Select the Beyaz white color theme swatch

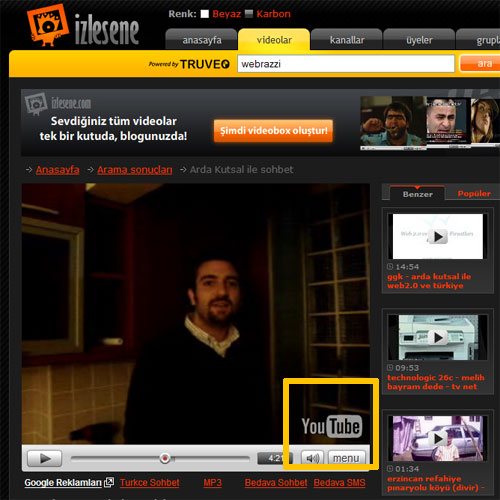tap(205, 14)
